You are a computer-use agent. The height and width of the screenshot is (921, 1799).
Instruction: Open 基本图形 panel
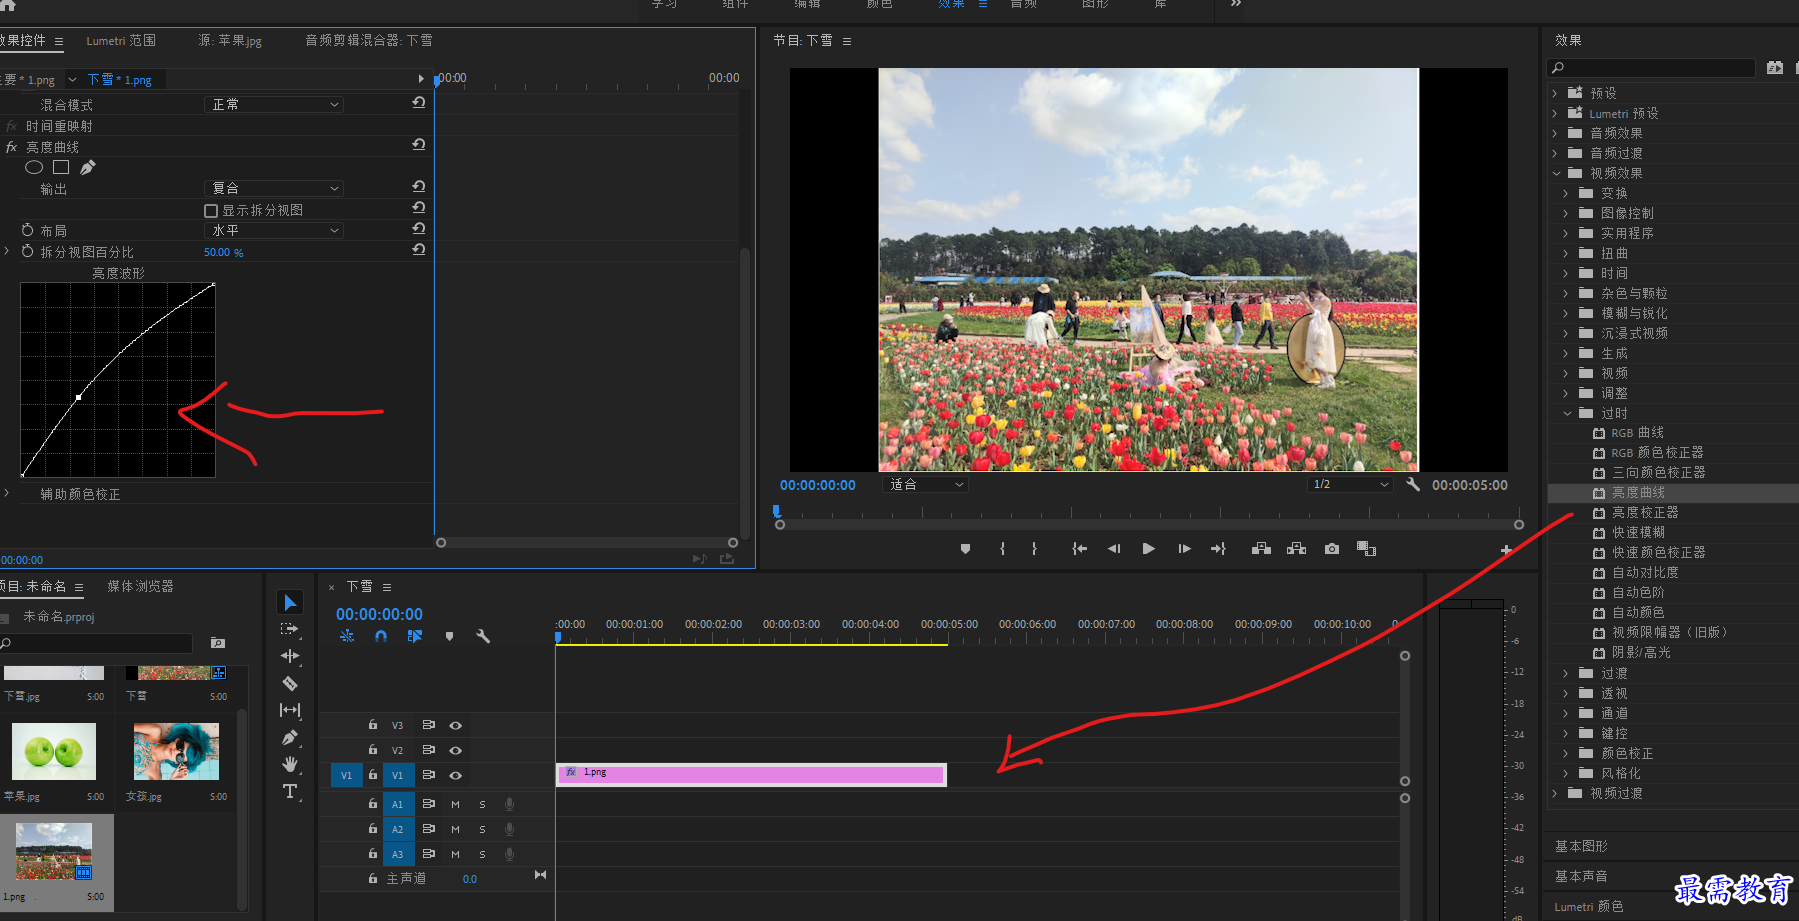click(1581, 846)
